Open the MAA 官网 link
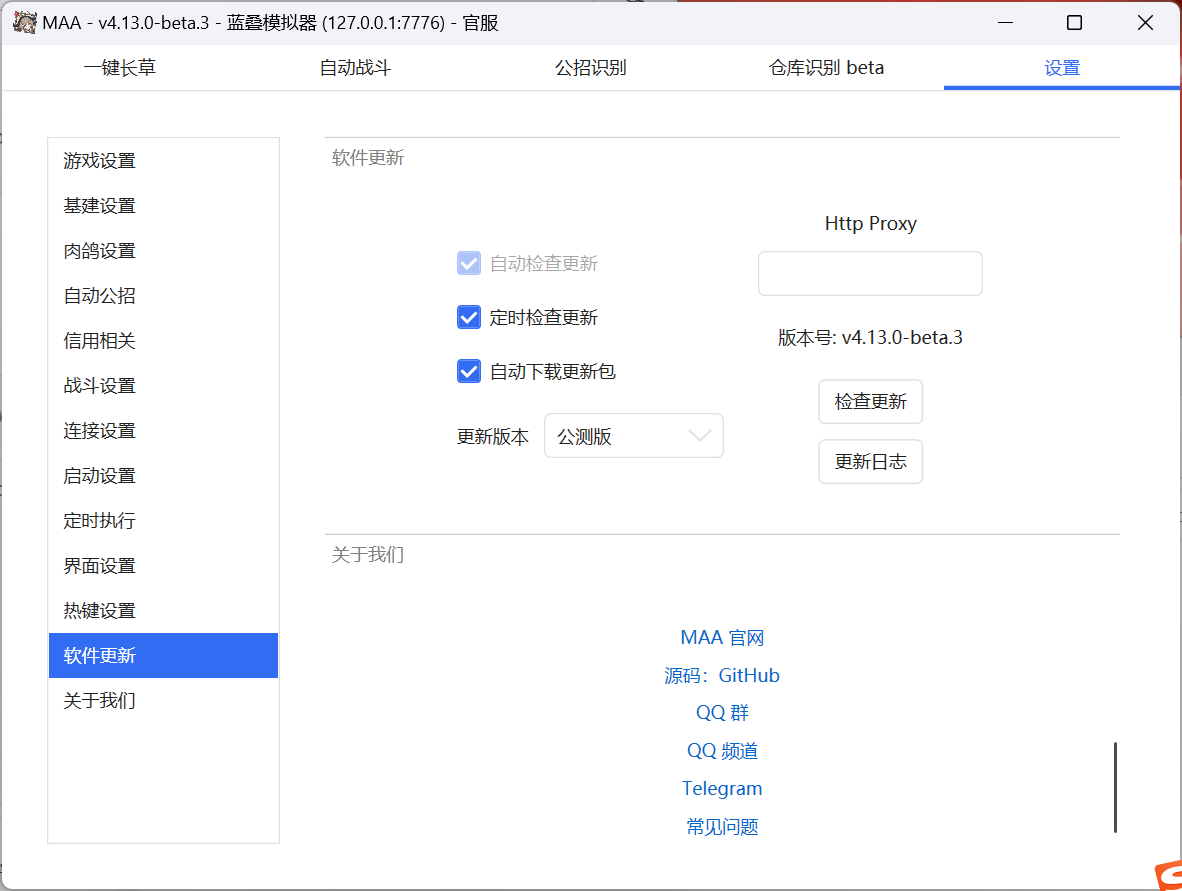The image size is (1182, 891). point(722,637)
